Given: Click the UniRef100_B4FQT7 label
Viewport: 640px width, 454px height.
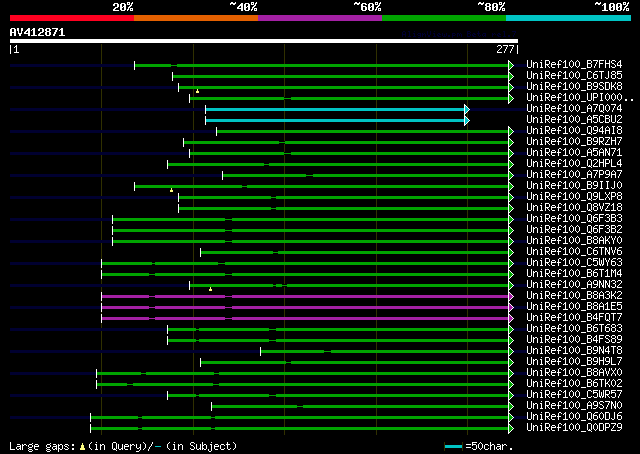Looking at the screenshot, I should [574, 318].
